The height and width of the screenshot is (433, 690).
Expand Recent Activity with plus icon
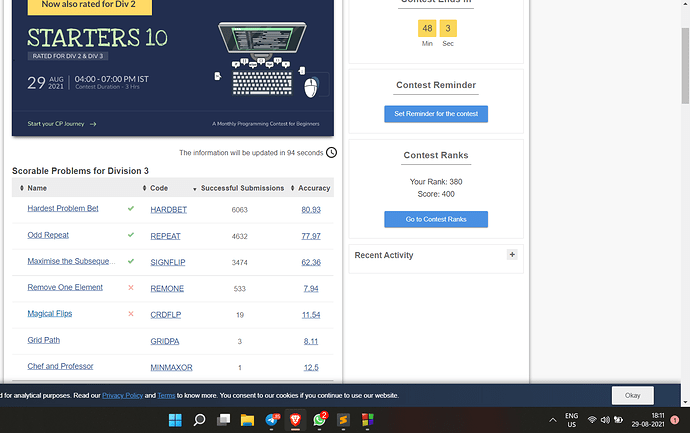(x=512, y=254)
